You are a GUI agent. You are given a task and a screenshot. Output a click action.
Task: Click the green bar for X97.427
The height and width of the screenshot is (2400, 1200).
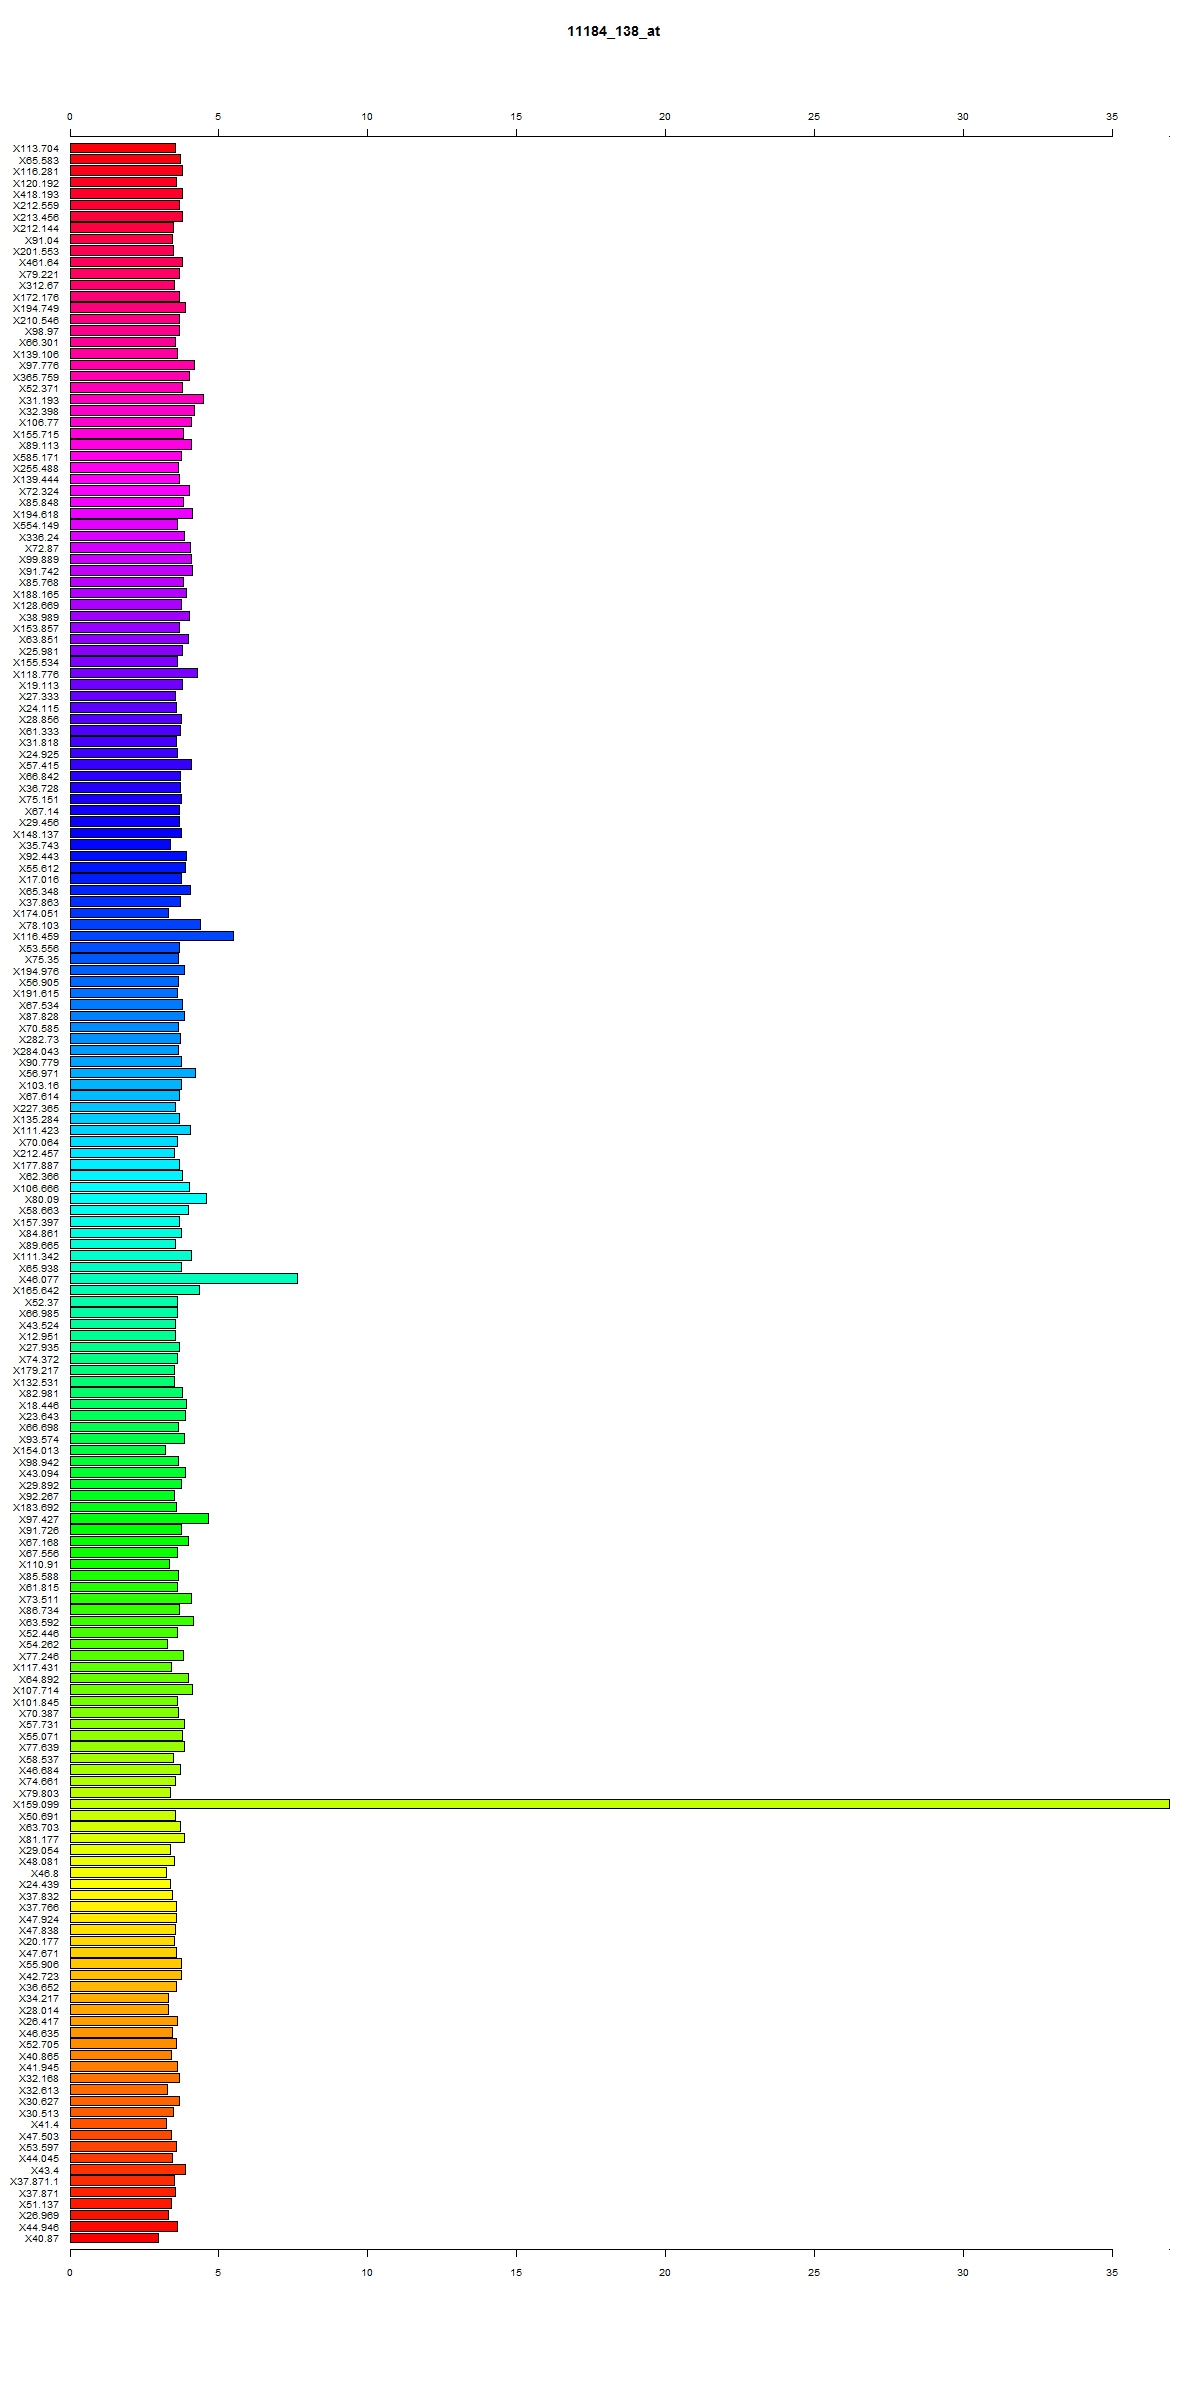pos(139,1518)
